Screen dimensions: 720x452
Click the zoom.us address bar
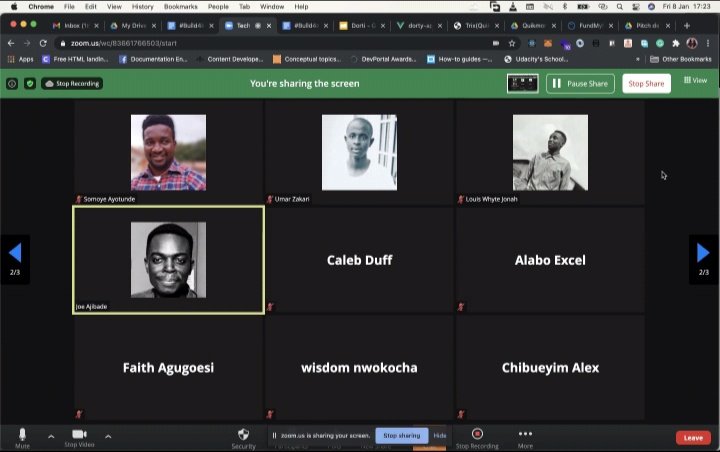pos(276,43)
